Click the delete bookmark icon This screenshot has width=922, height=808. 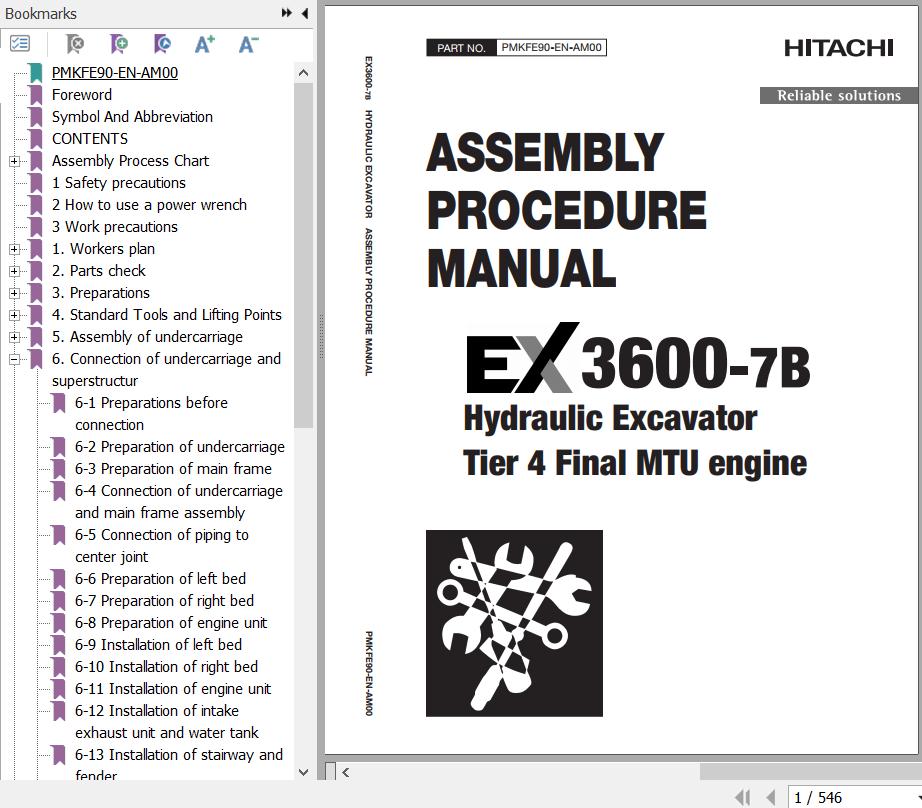coord(75,44)
